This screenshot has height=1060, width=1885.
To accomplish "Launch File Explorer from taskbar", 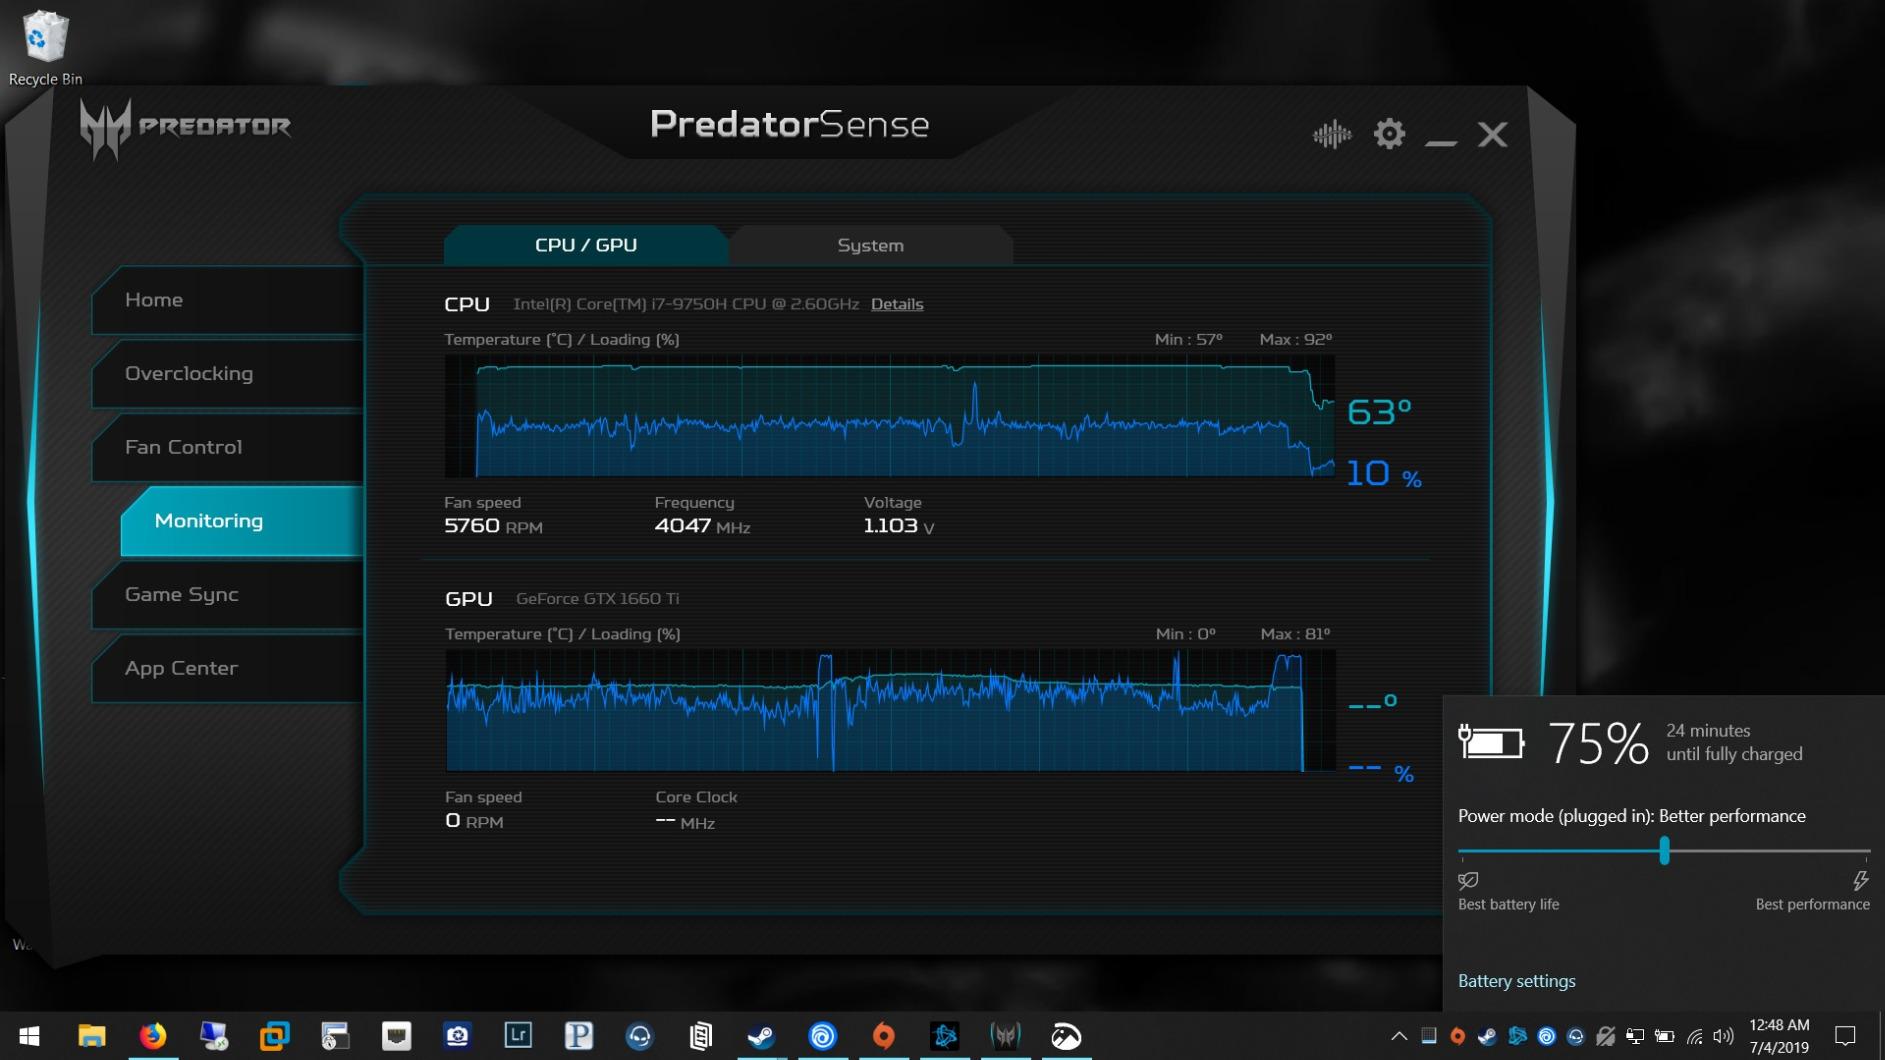I will 92,1036.
